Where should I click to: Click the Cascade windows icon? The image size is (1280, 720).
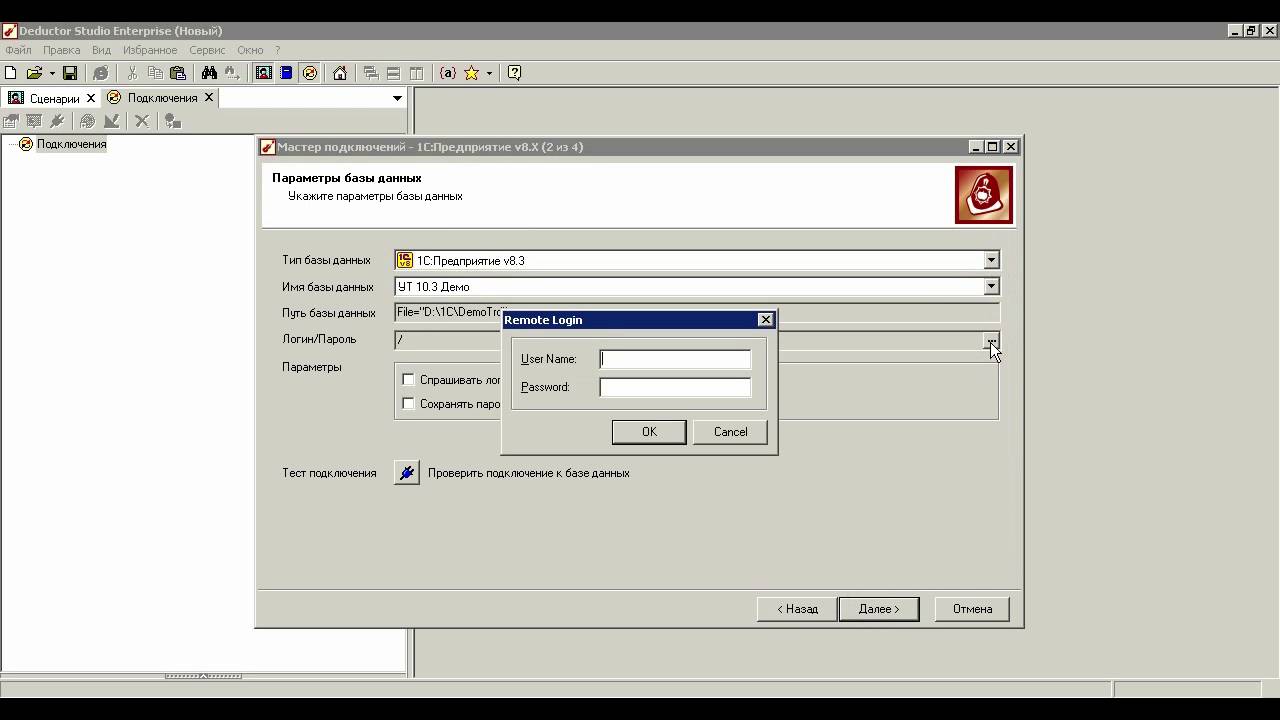click(371, 73)
